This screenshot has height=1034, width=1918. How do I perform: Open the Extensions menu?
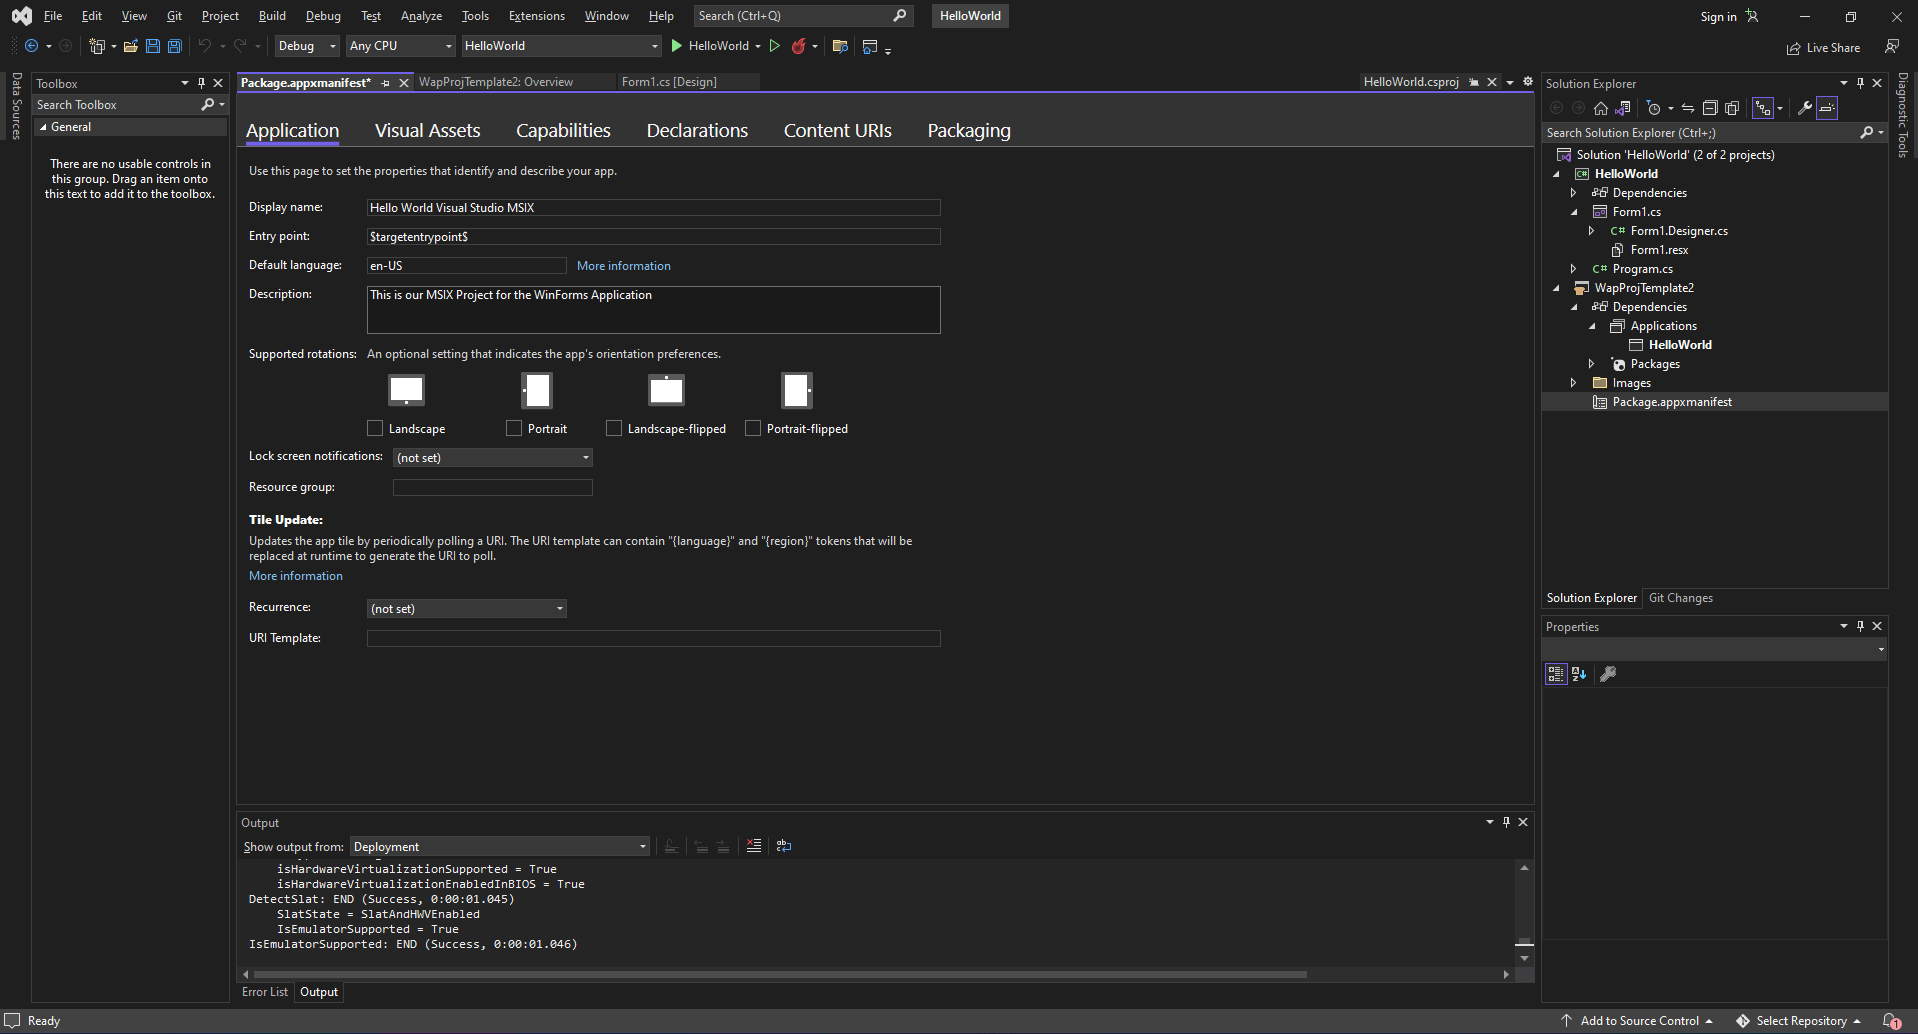536,16
